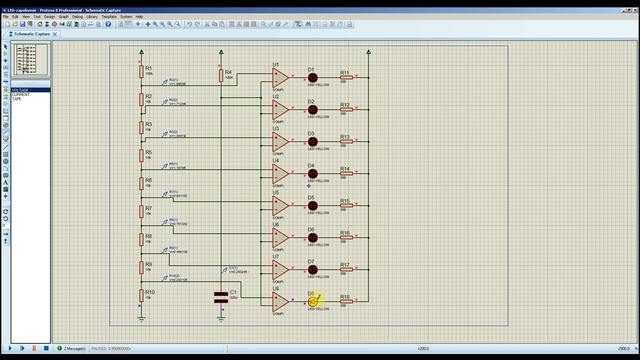Cut selection with the scissors icon
The image size is (640, 360).
click(207, 24)
